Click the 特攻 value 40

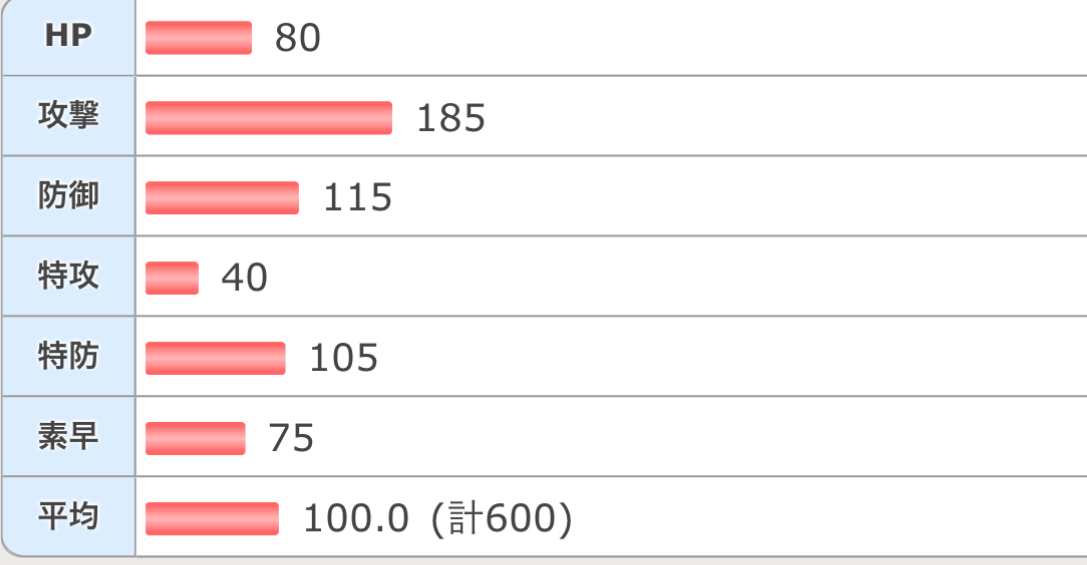tap(244, 278)
